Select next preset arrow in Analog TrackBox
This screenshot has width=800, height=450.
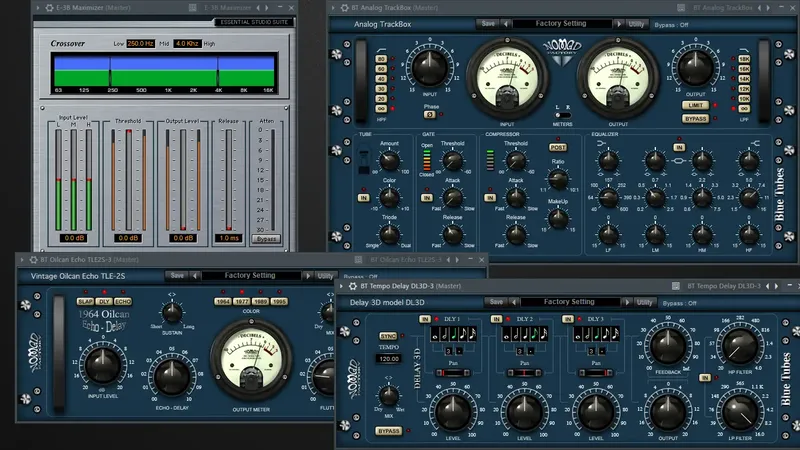tap(619, 23)
